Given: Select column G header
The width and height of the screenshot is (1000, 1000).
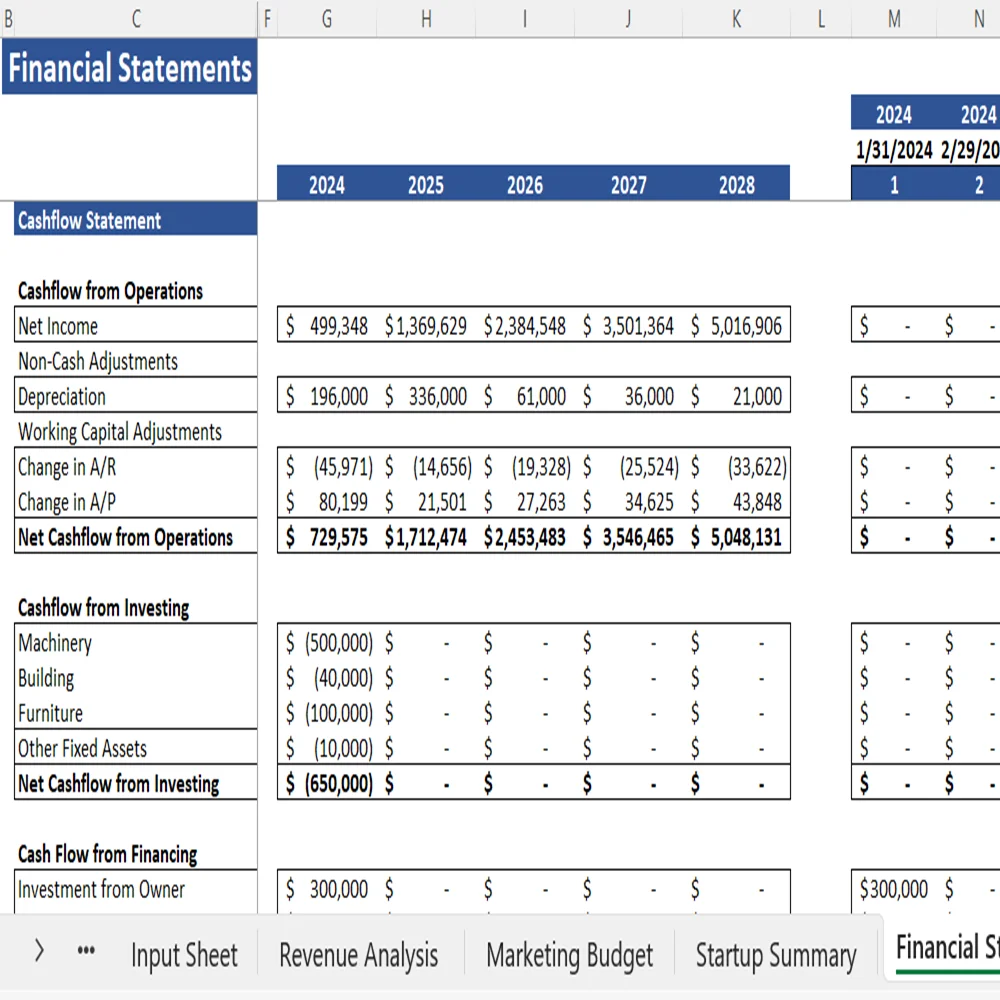Looking at the screenshot, I should (326, 17).
